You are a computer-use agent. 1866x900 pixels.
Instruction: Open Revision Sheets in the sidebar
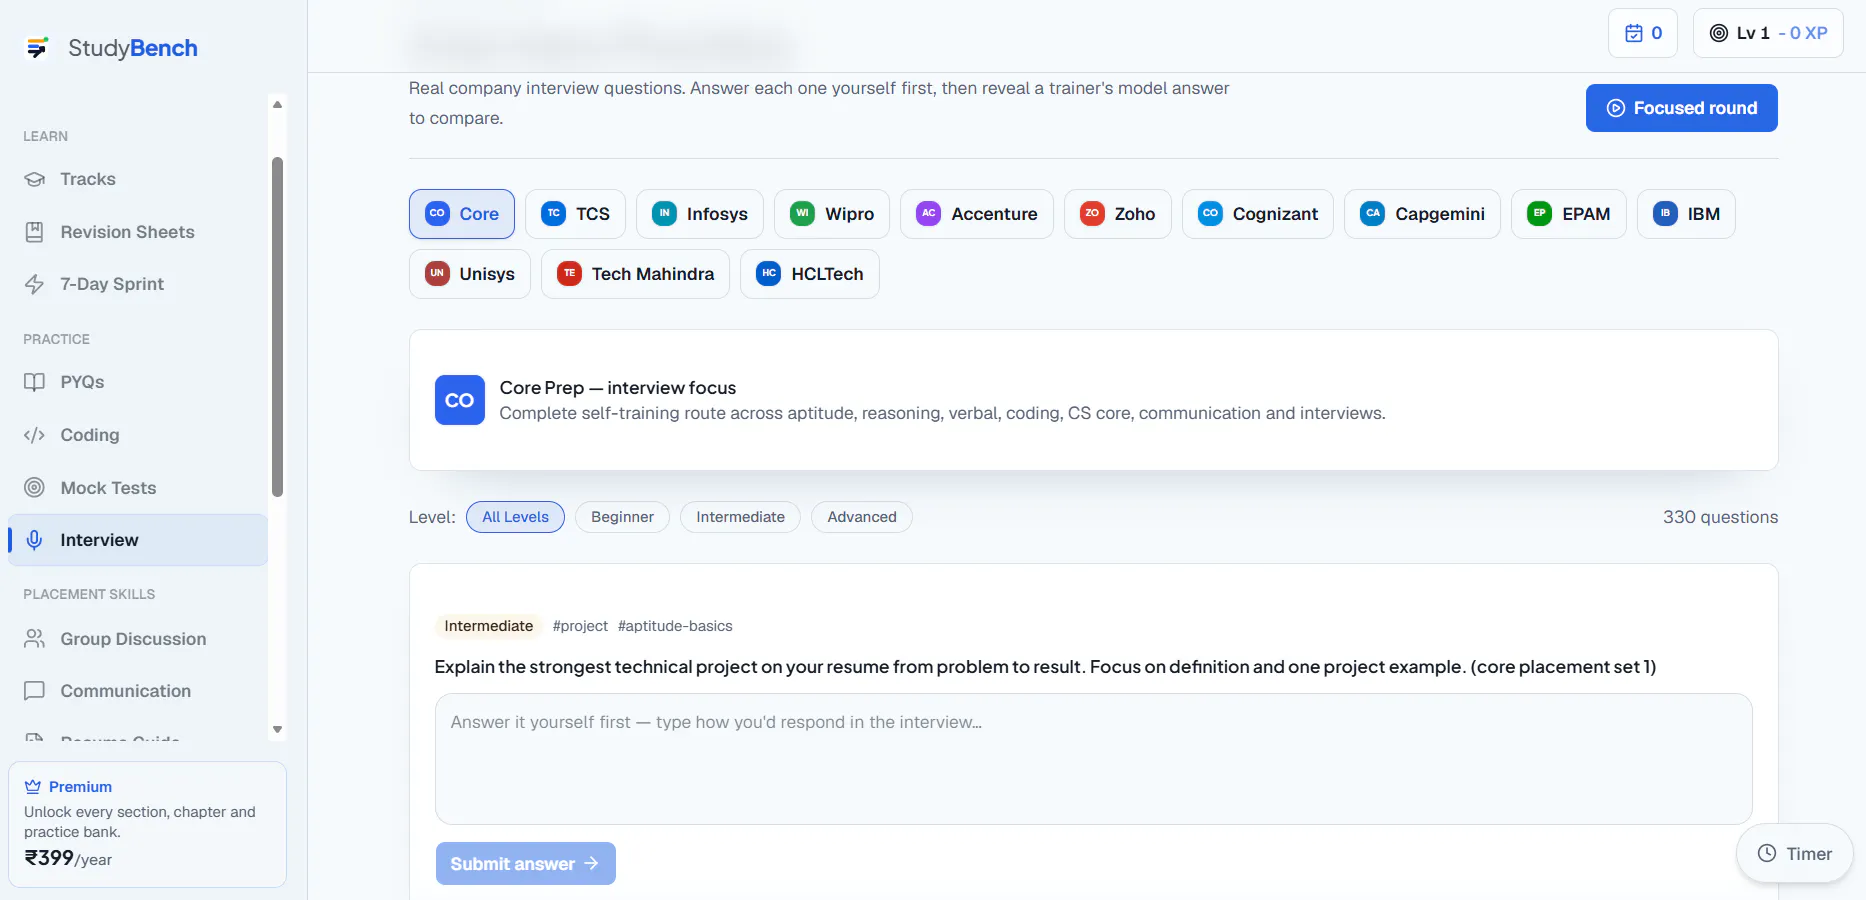click(x=138, y=232)
